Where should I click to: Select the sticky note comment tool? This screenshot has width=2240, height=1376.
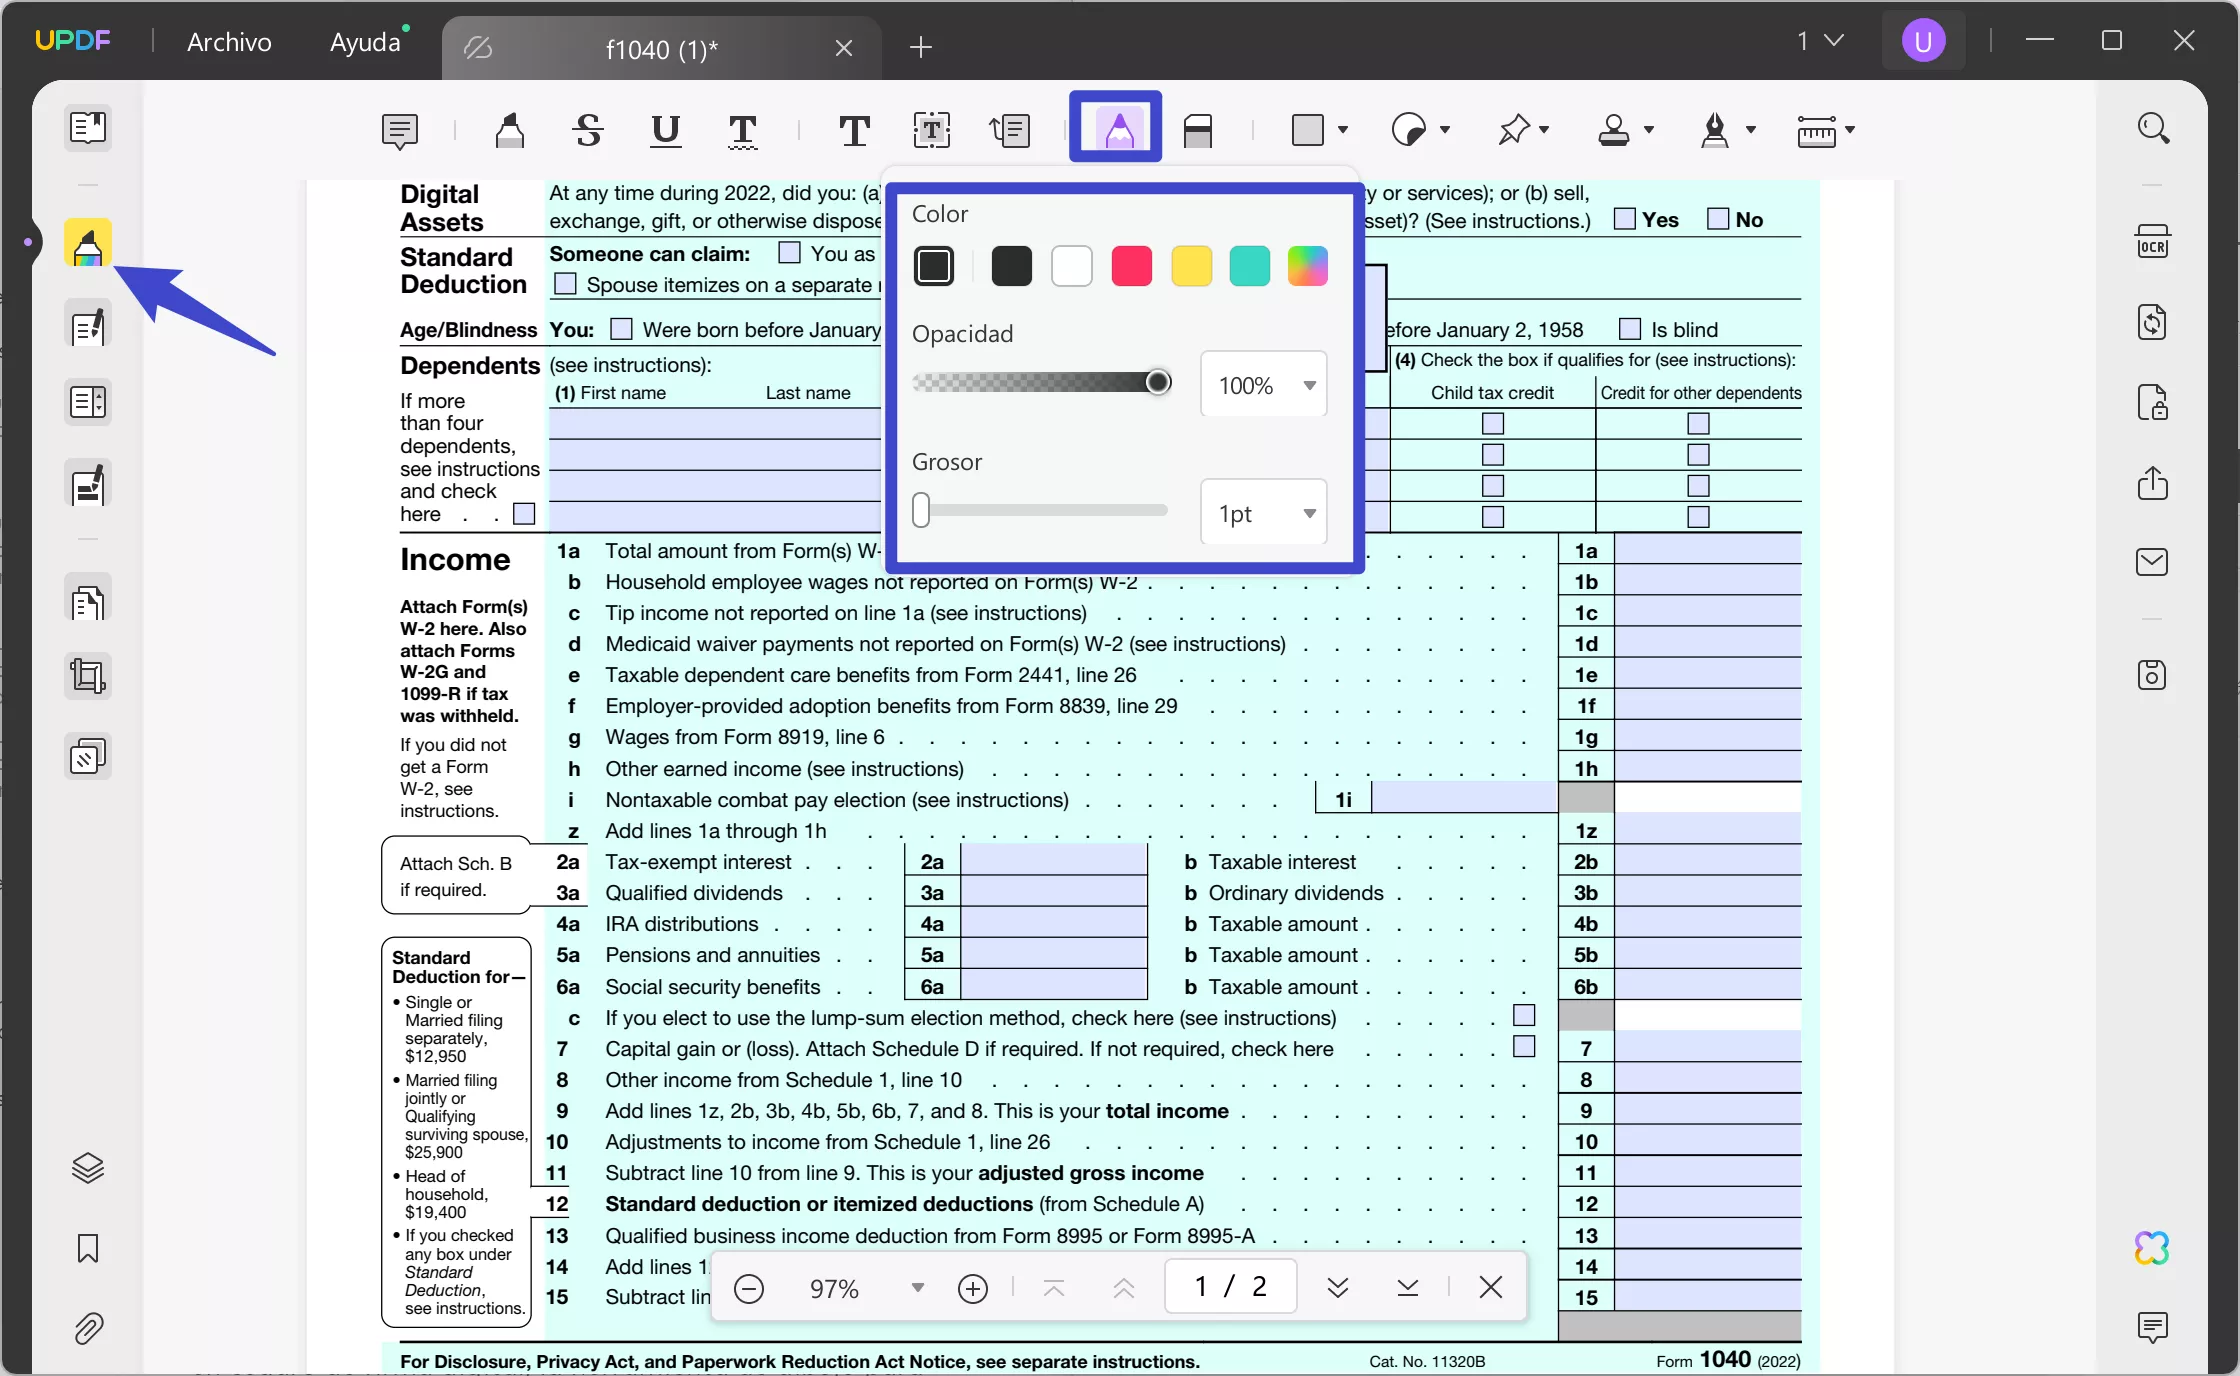tap(400, 130)
